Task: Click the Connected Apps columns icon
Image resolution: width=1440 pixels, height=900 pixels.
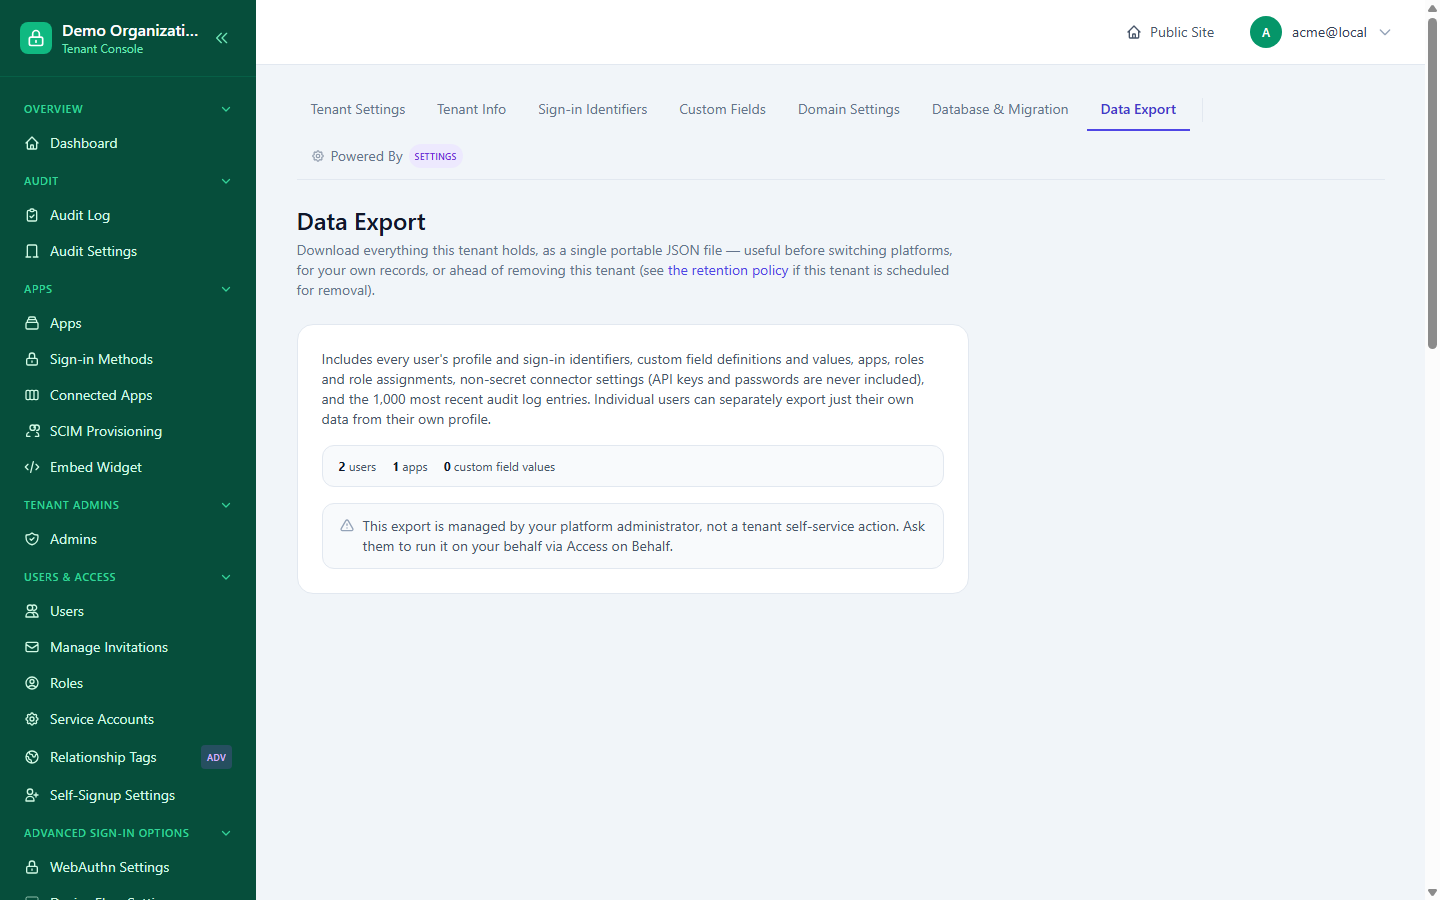Action: click(32, 395)
